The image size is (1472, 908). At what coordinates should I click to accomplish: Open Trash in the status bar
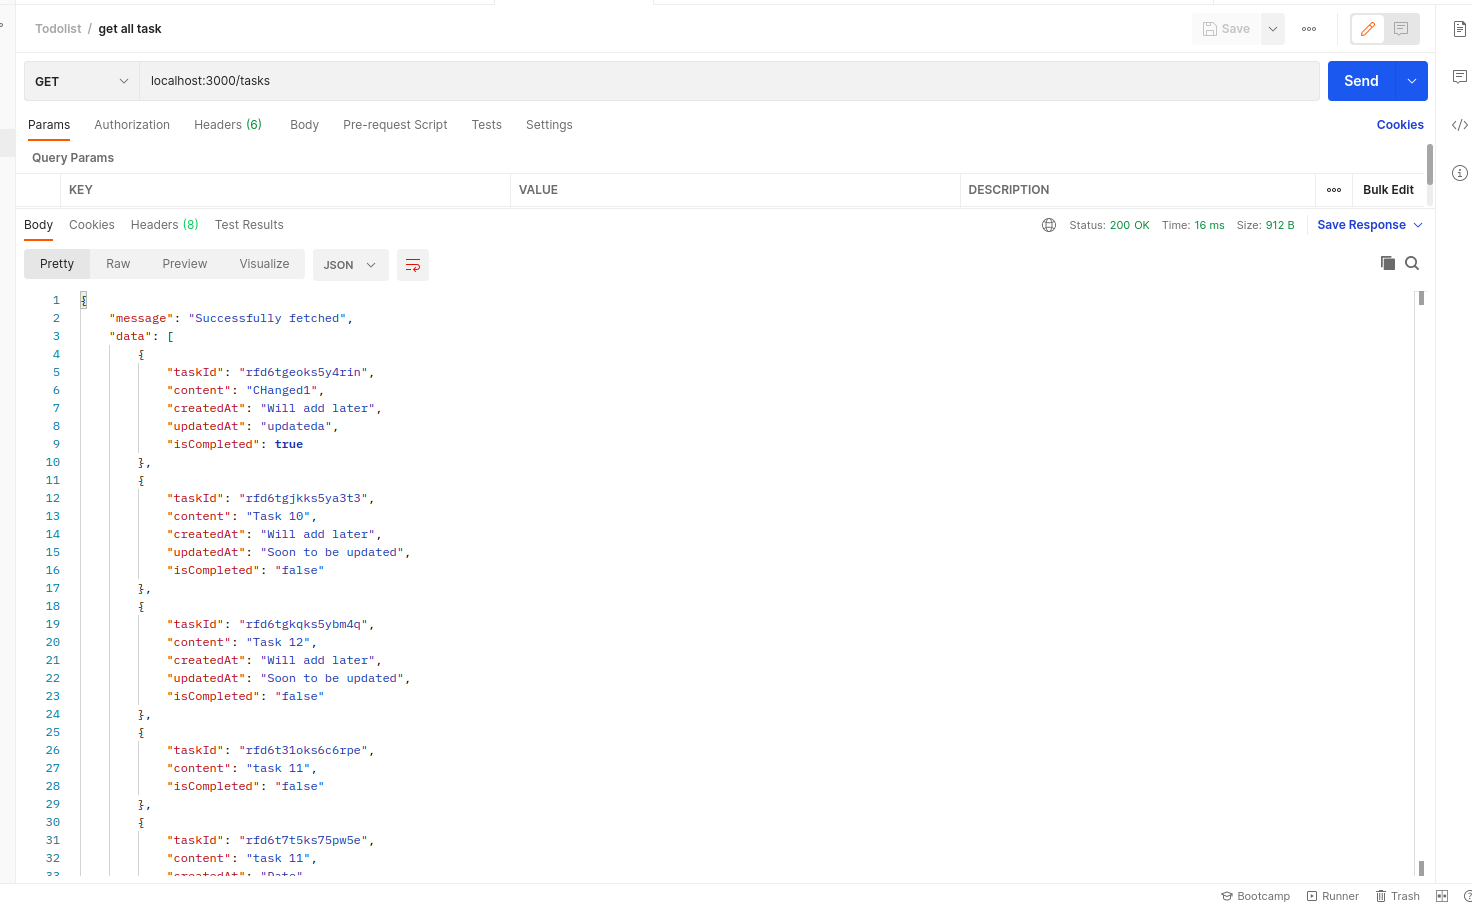pyautogui.click(x=1398, y=896)
